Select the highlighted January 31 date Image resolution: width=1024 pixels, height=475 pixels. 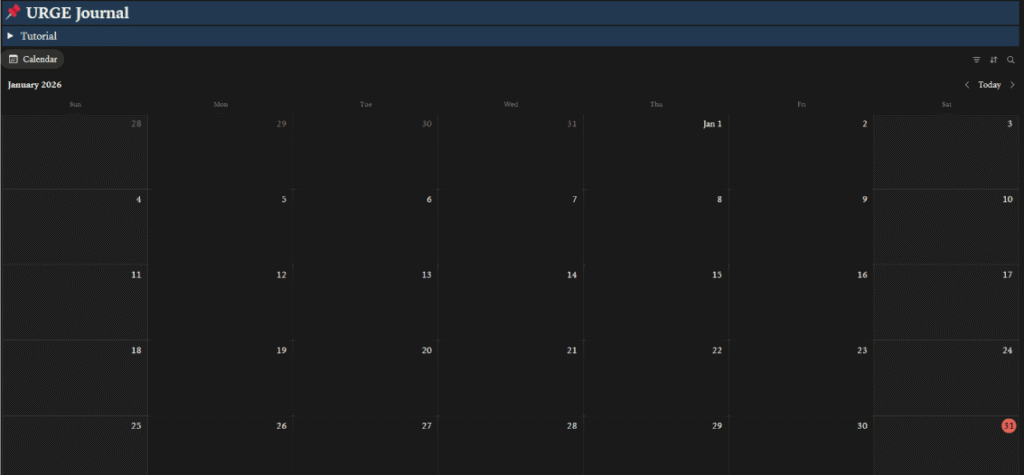pyautogui.click(x=1008, y=426)
